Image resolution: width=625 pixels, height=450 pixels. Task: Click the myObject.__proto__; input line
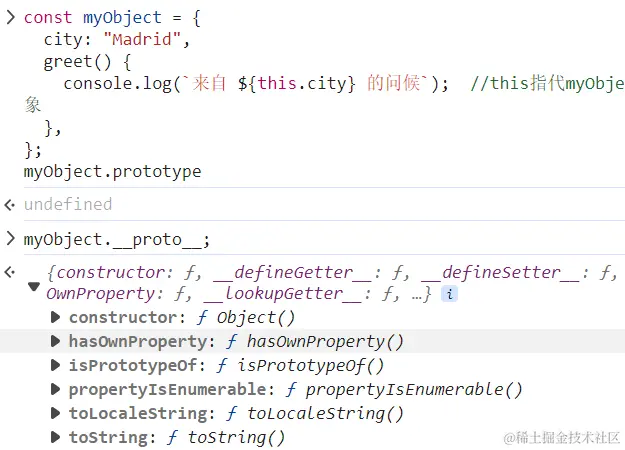click(x=116, y=240)
